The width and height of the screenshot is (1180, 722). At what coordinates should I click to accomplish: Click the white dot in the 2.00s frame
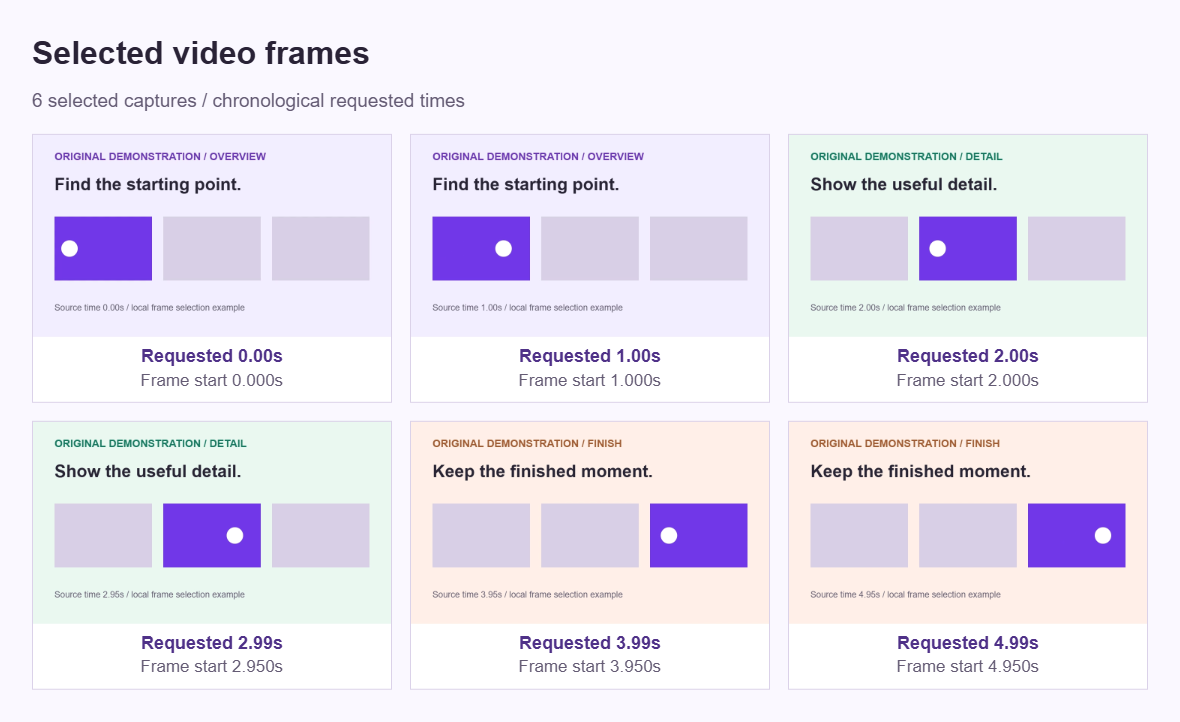pos(938,248)
